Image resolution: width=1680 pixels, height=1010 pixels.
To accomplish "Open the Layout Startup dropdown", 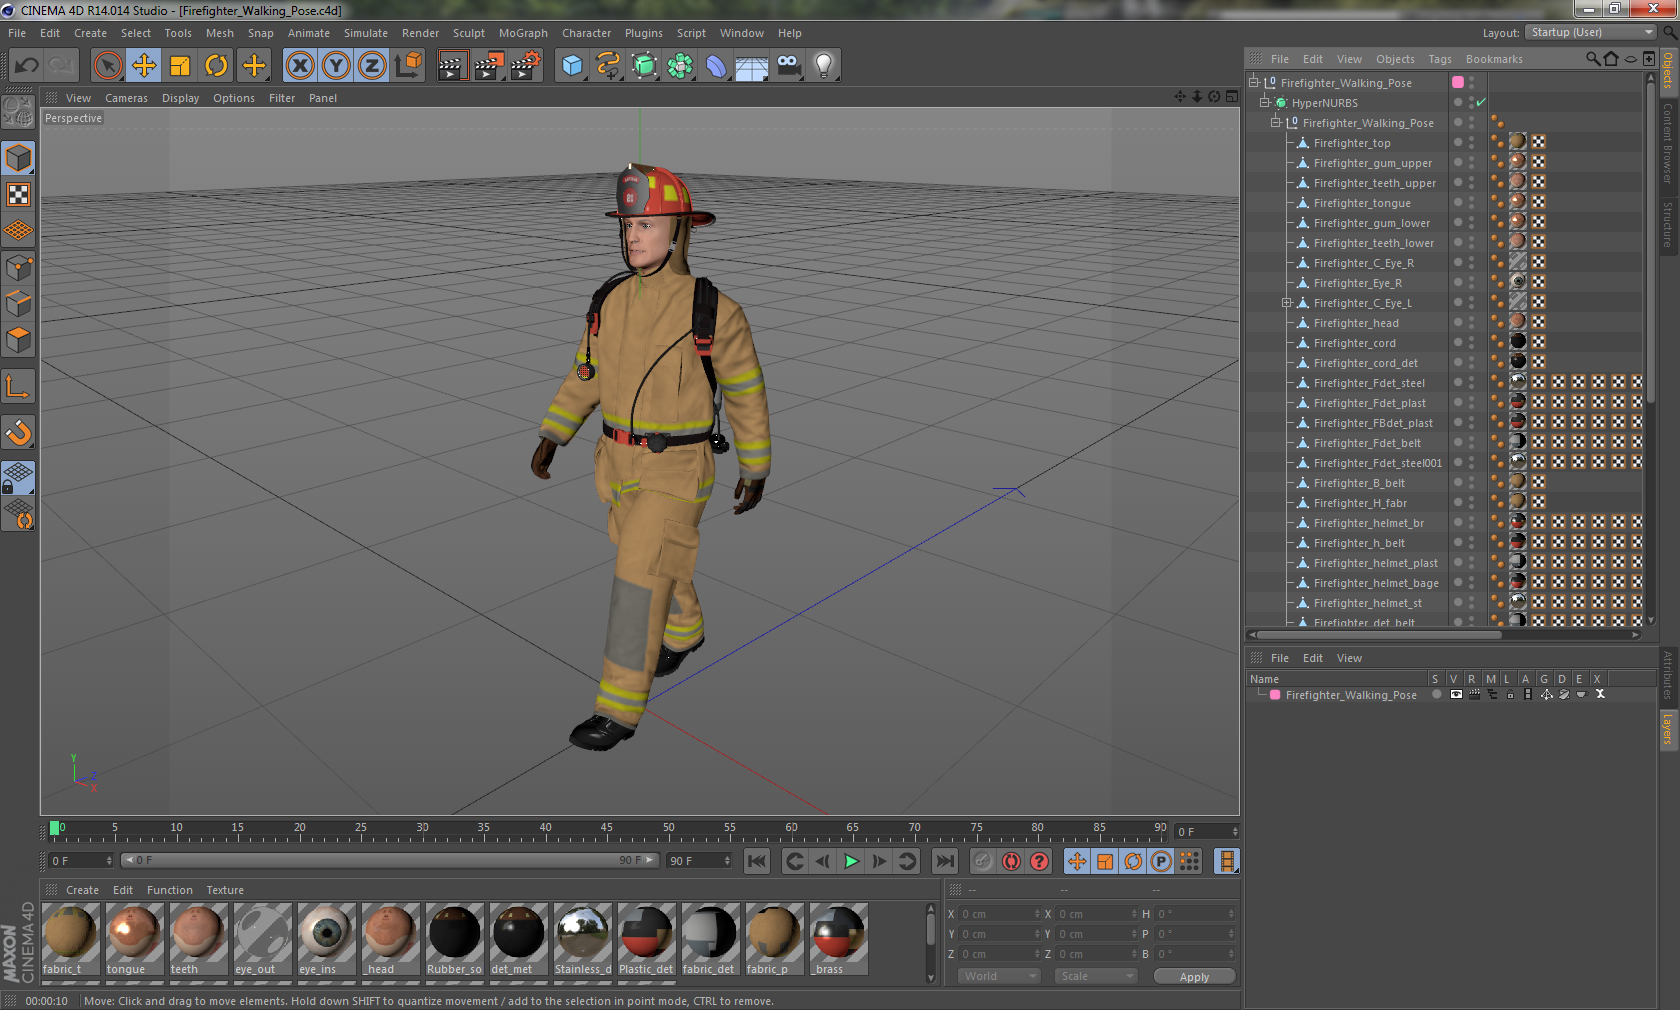I will tap(1591, 32).
